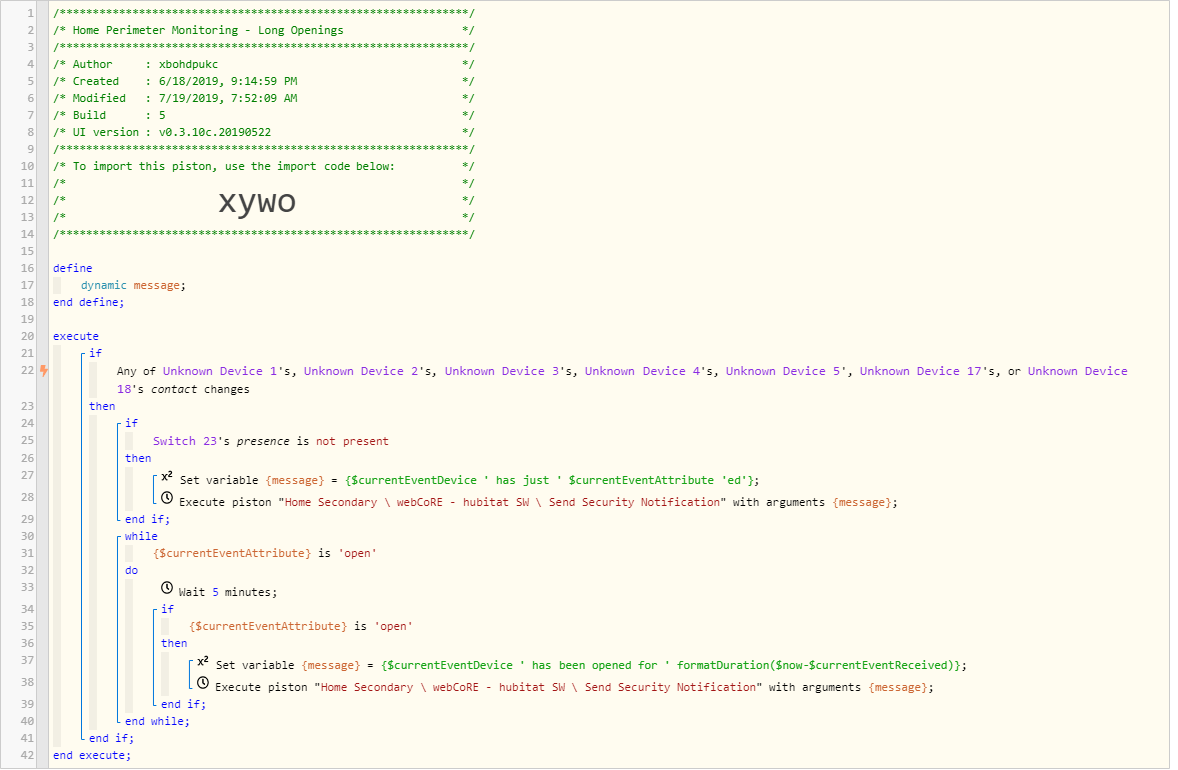Image resolution: width=1178 pixels, height=770 pixels.
Task: Click Unknown Device 2 in the condition
Action: pyautogui.click(x=361, y=371)
